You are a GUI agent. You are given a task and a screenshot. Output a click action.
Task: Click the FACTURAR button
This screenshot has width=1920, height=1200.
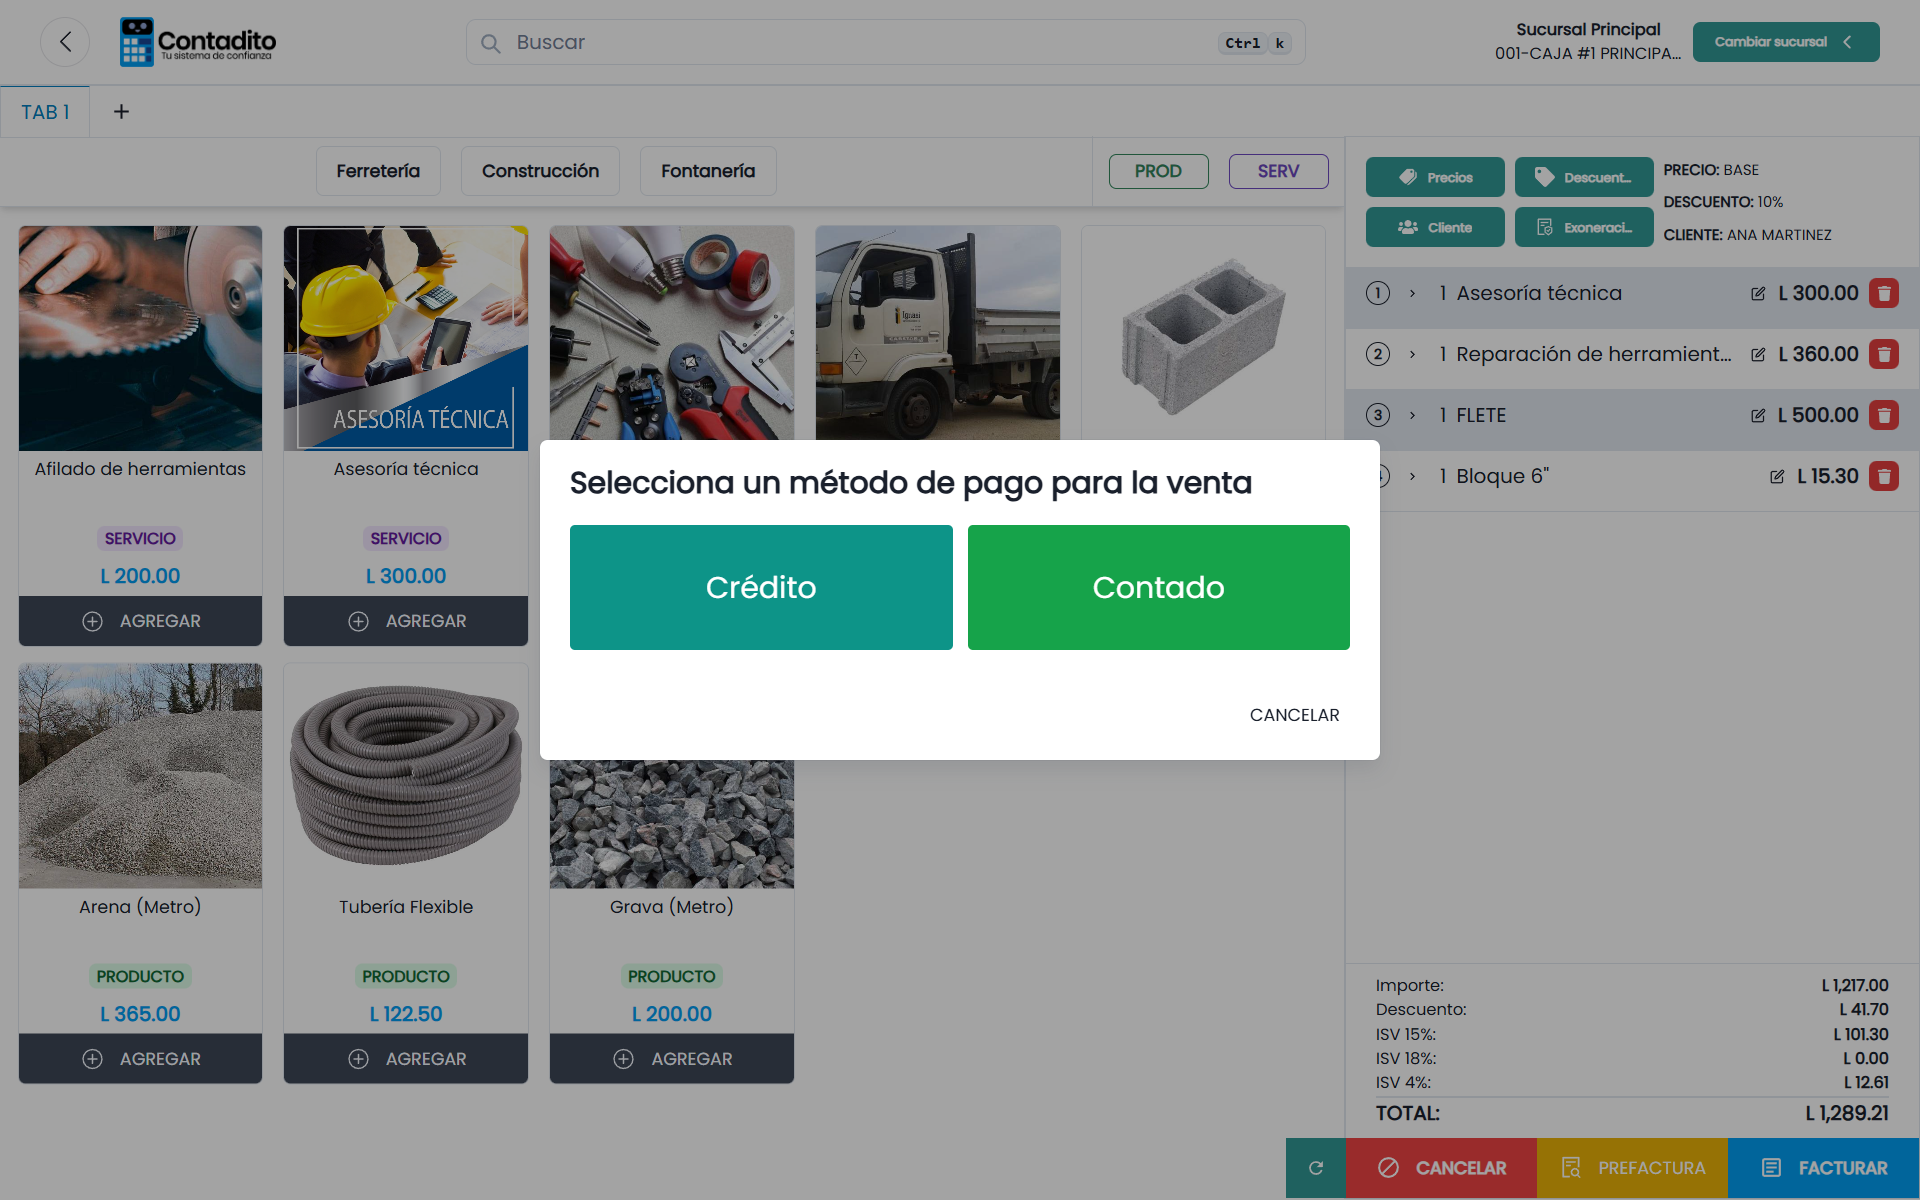pyautogui.click(x=1823, y=1168)
